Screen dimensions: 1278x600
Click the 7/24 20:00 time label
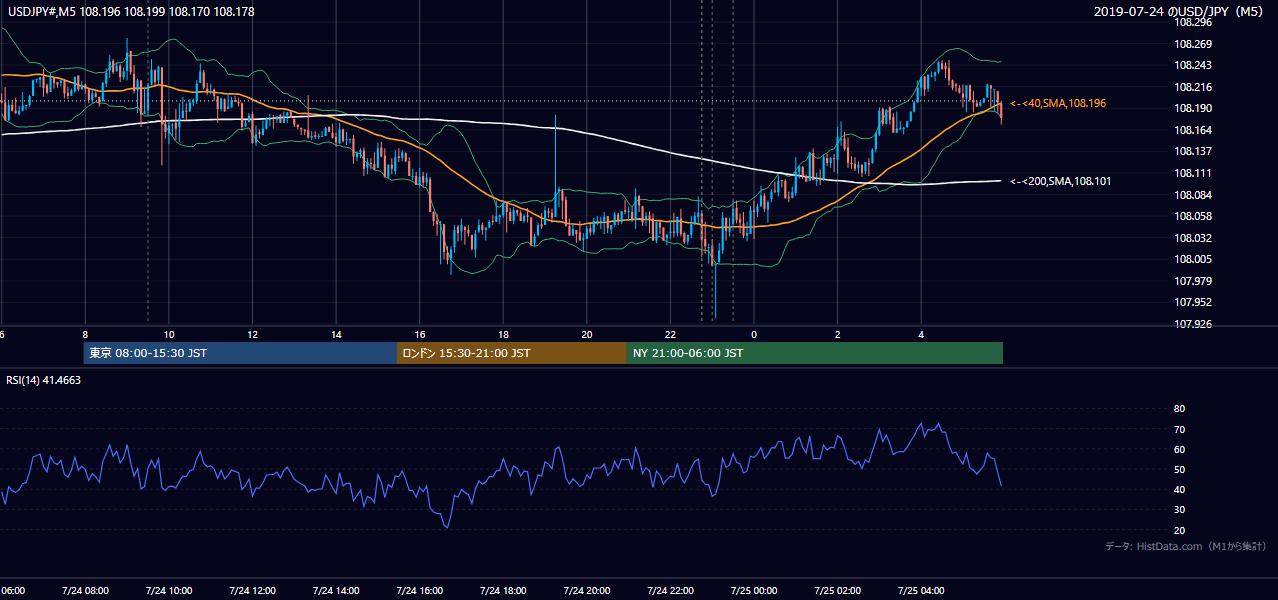click(x=587, y=591)
